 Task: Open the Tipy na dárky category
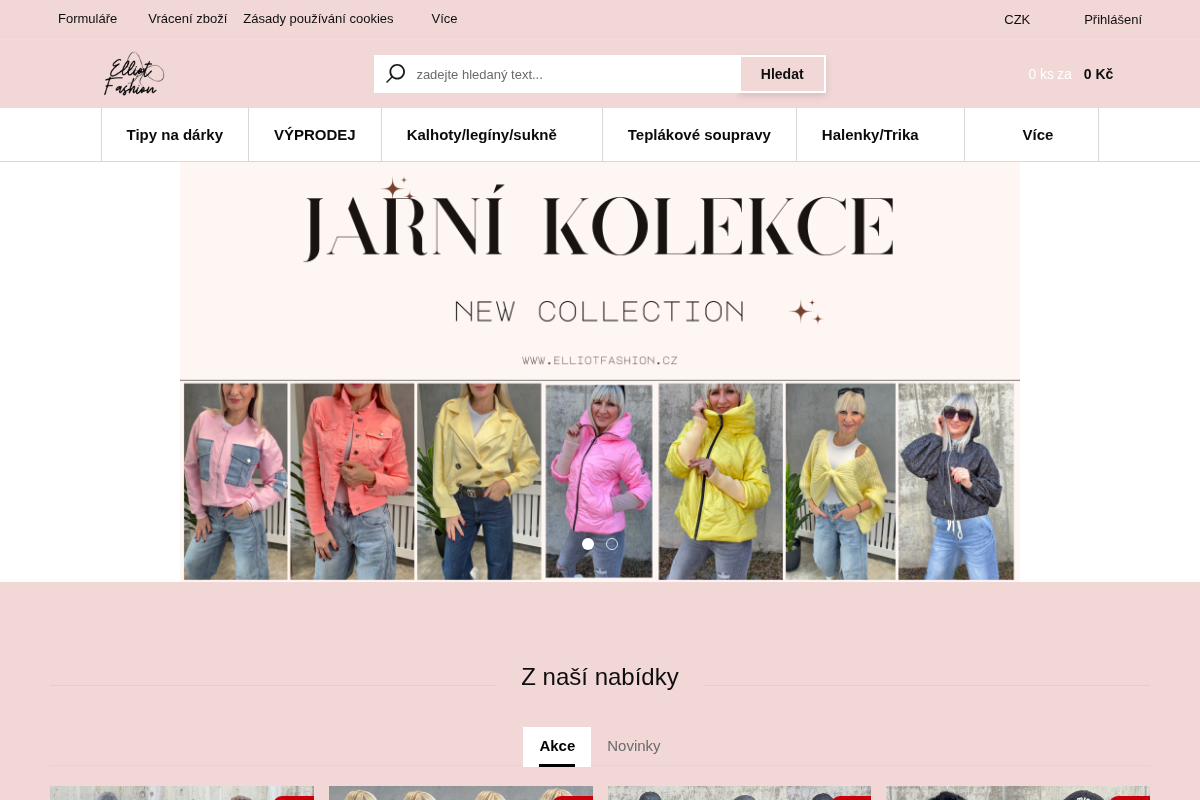[x=175, y=135]
